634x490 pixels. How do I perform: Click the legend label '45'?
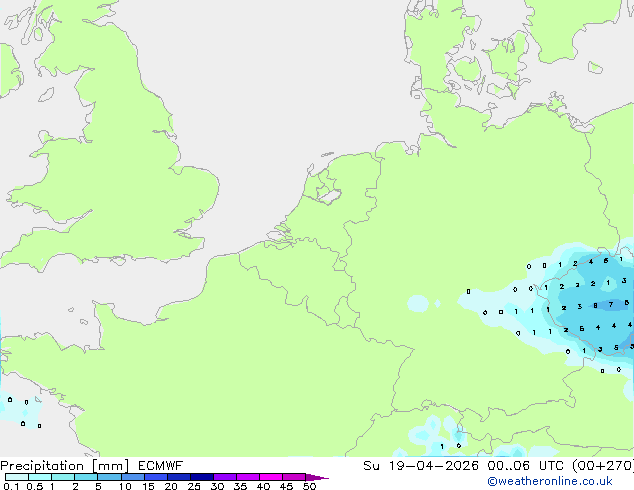[286, 486]
